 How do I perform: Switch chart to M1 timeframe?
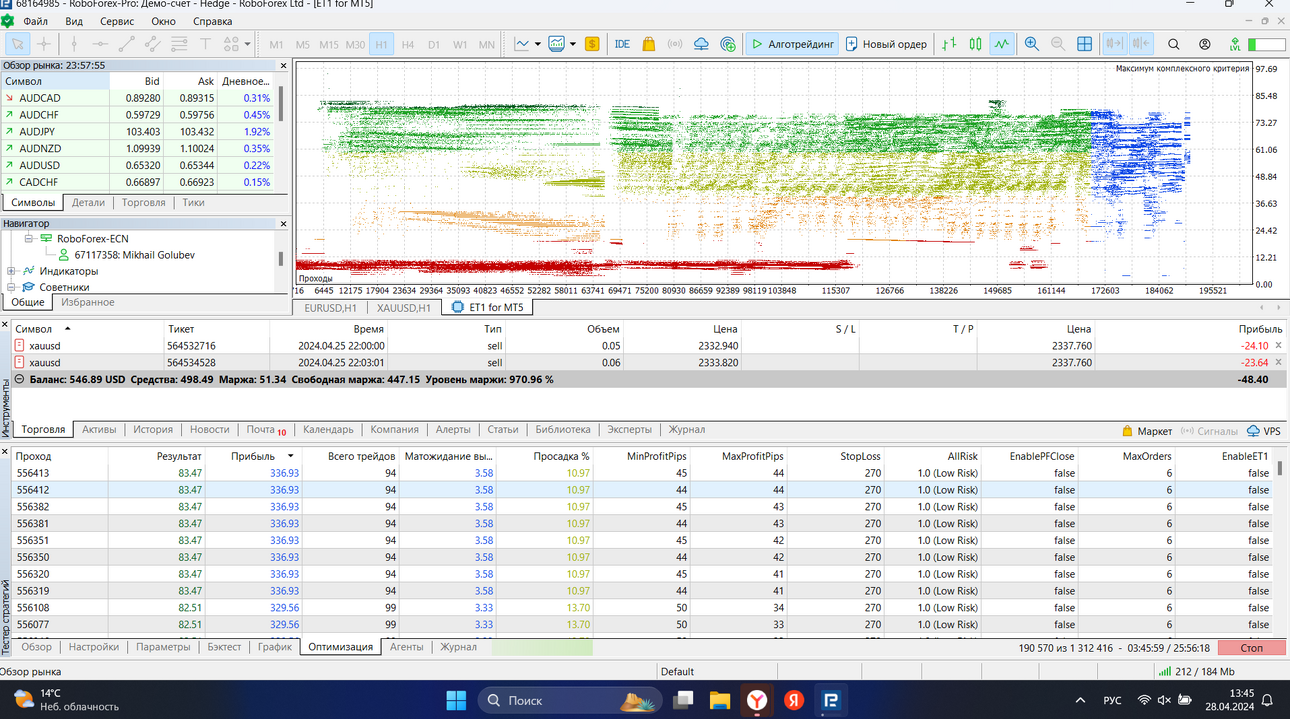[276, 44]
